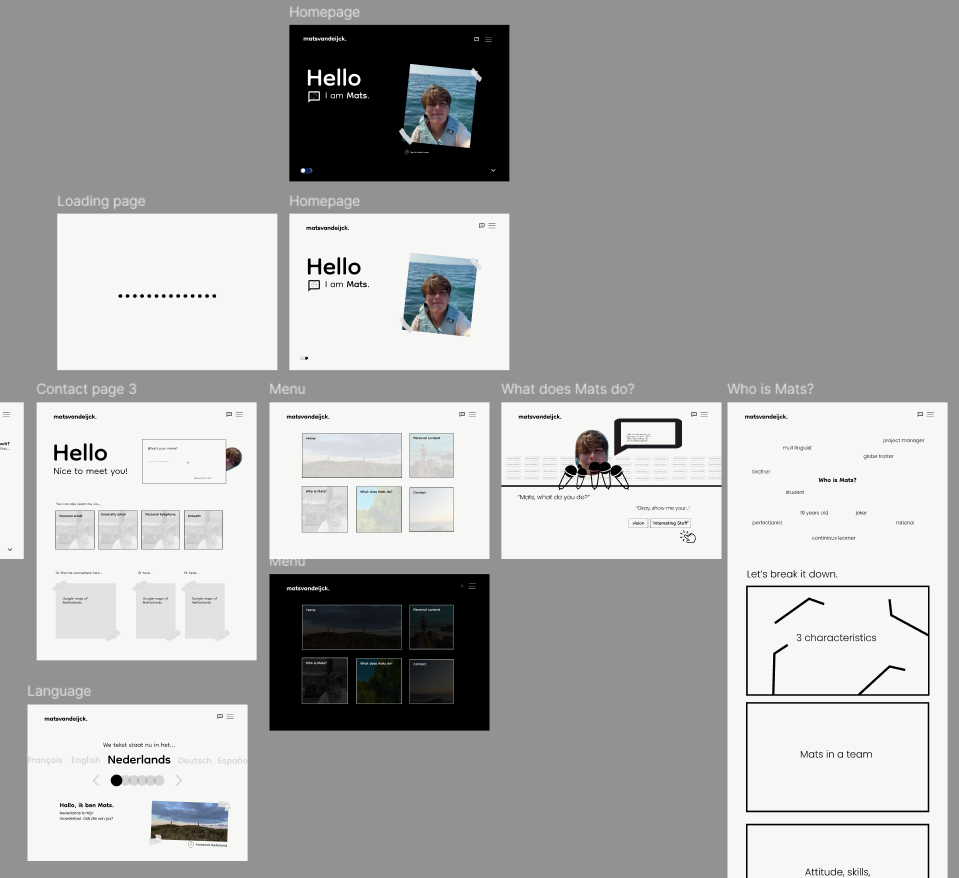Click the Mats photo on dark Homepage
The image size is (959, 878).
(440, 105)
